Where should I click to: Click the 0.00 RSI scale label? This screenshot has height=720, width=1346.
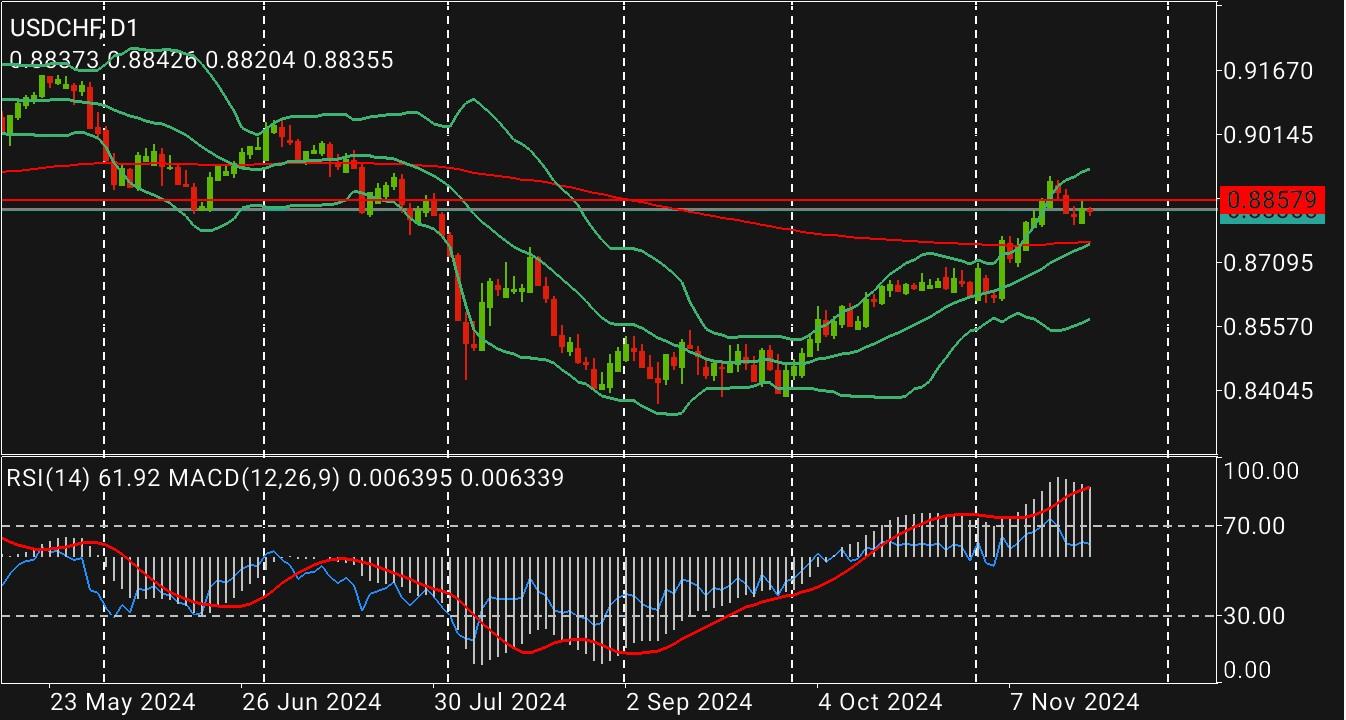1249,670
